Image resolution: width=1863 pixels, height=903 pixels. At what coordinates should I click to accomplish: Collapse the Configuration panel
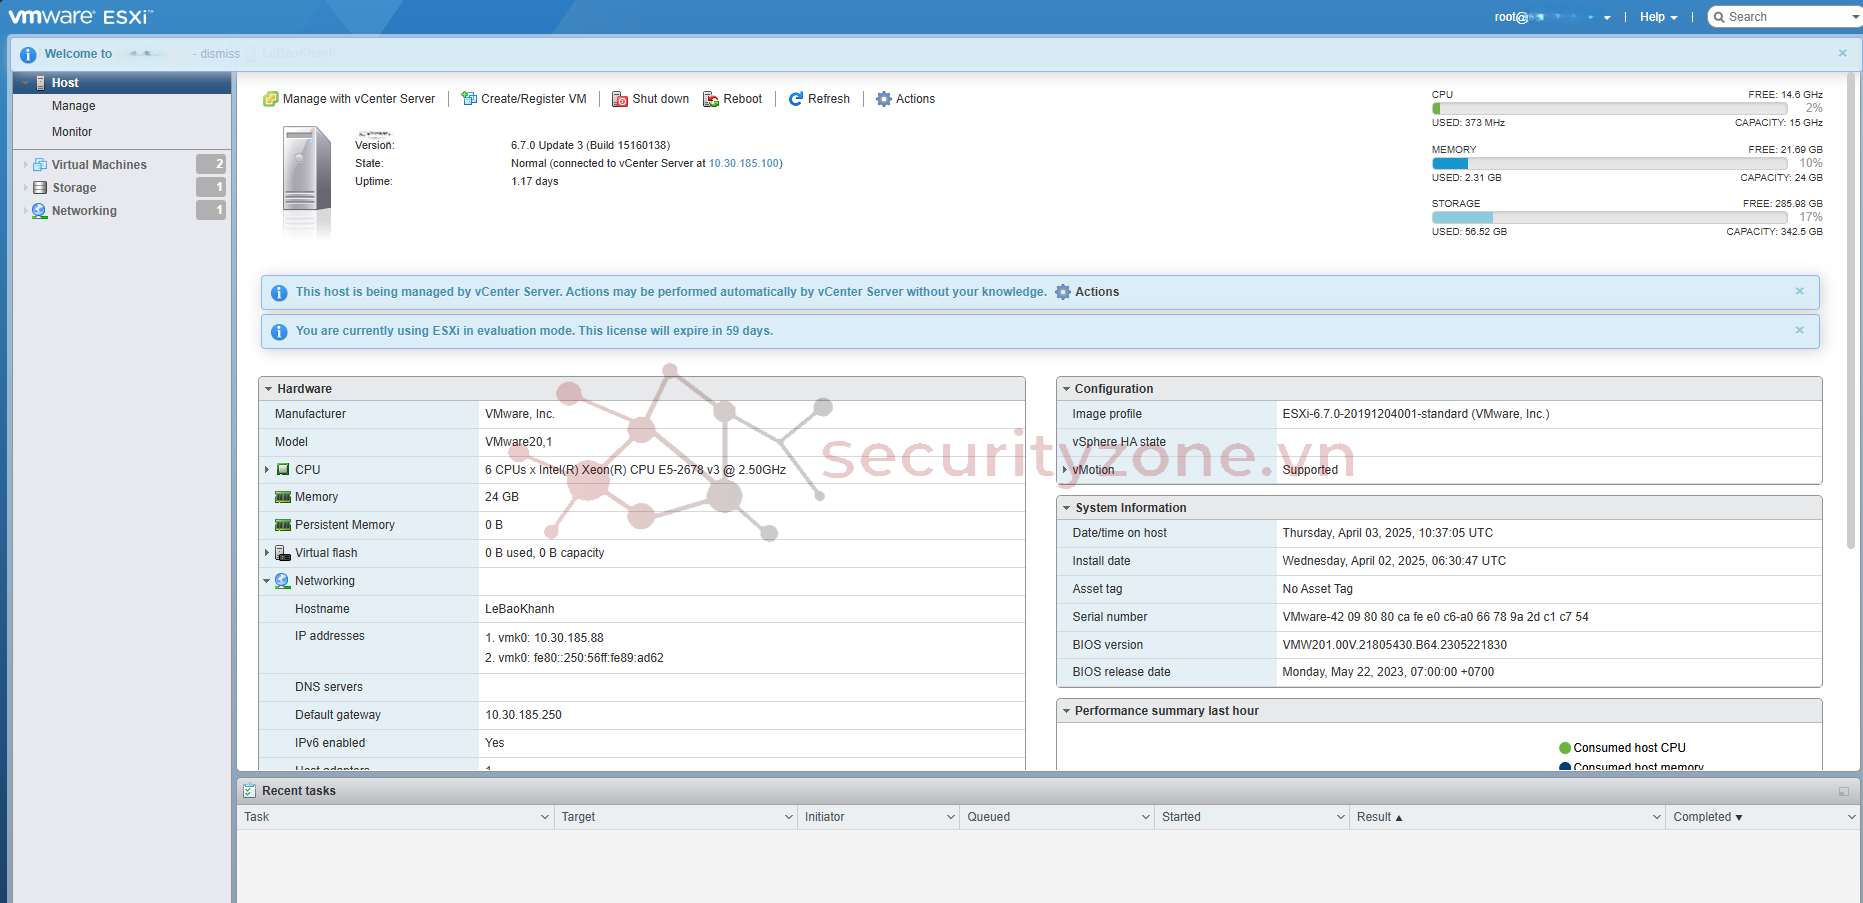pos(1066,389)
